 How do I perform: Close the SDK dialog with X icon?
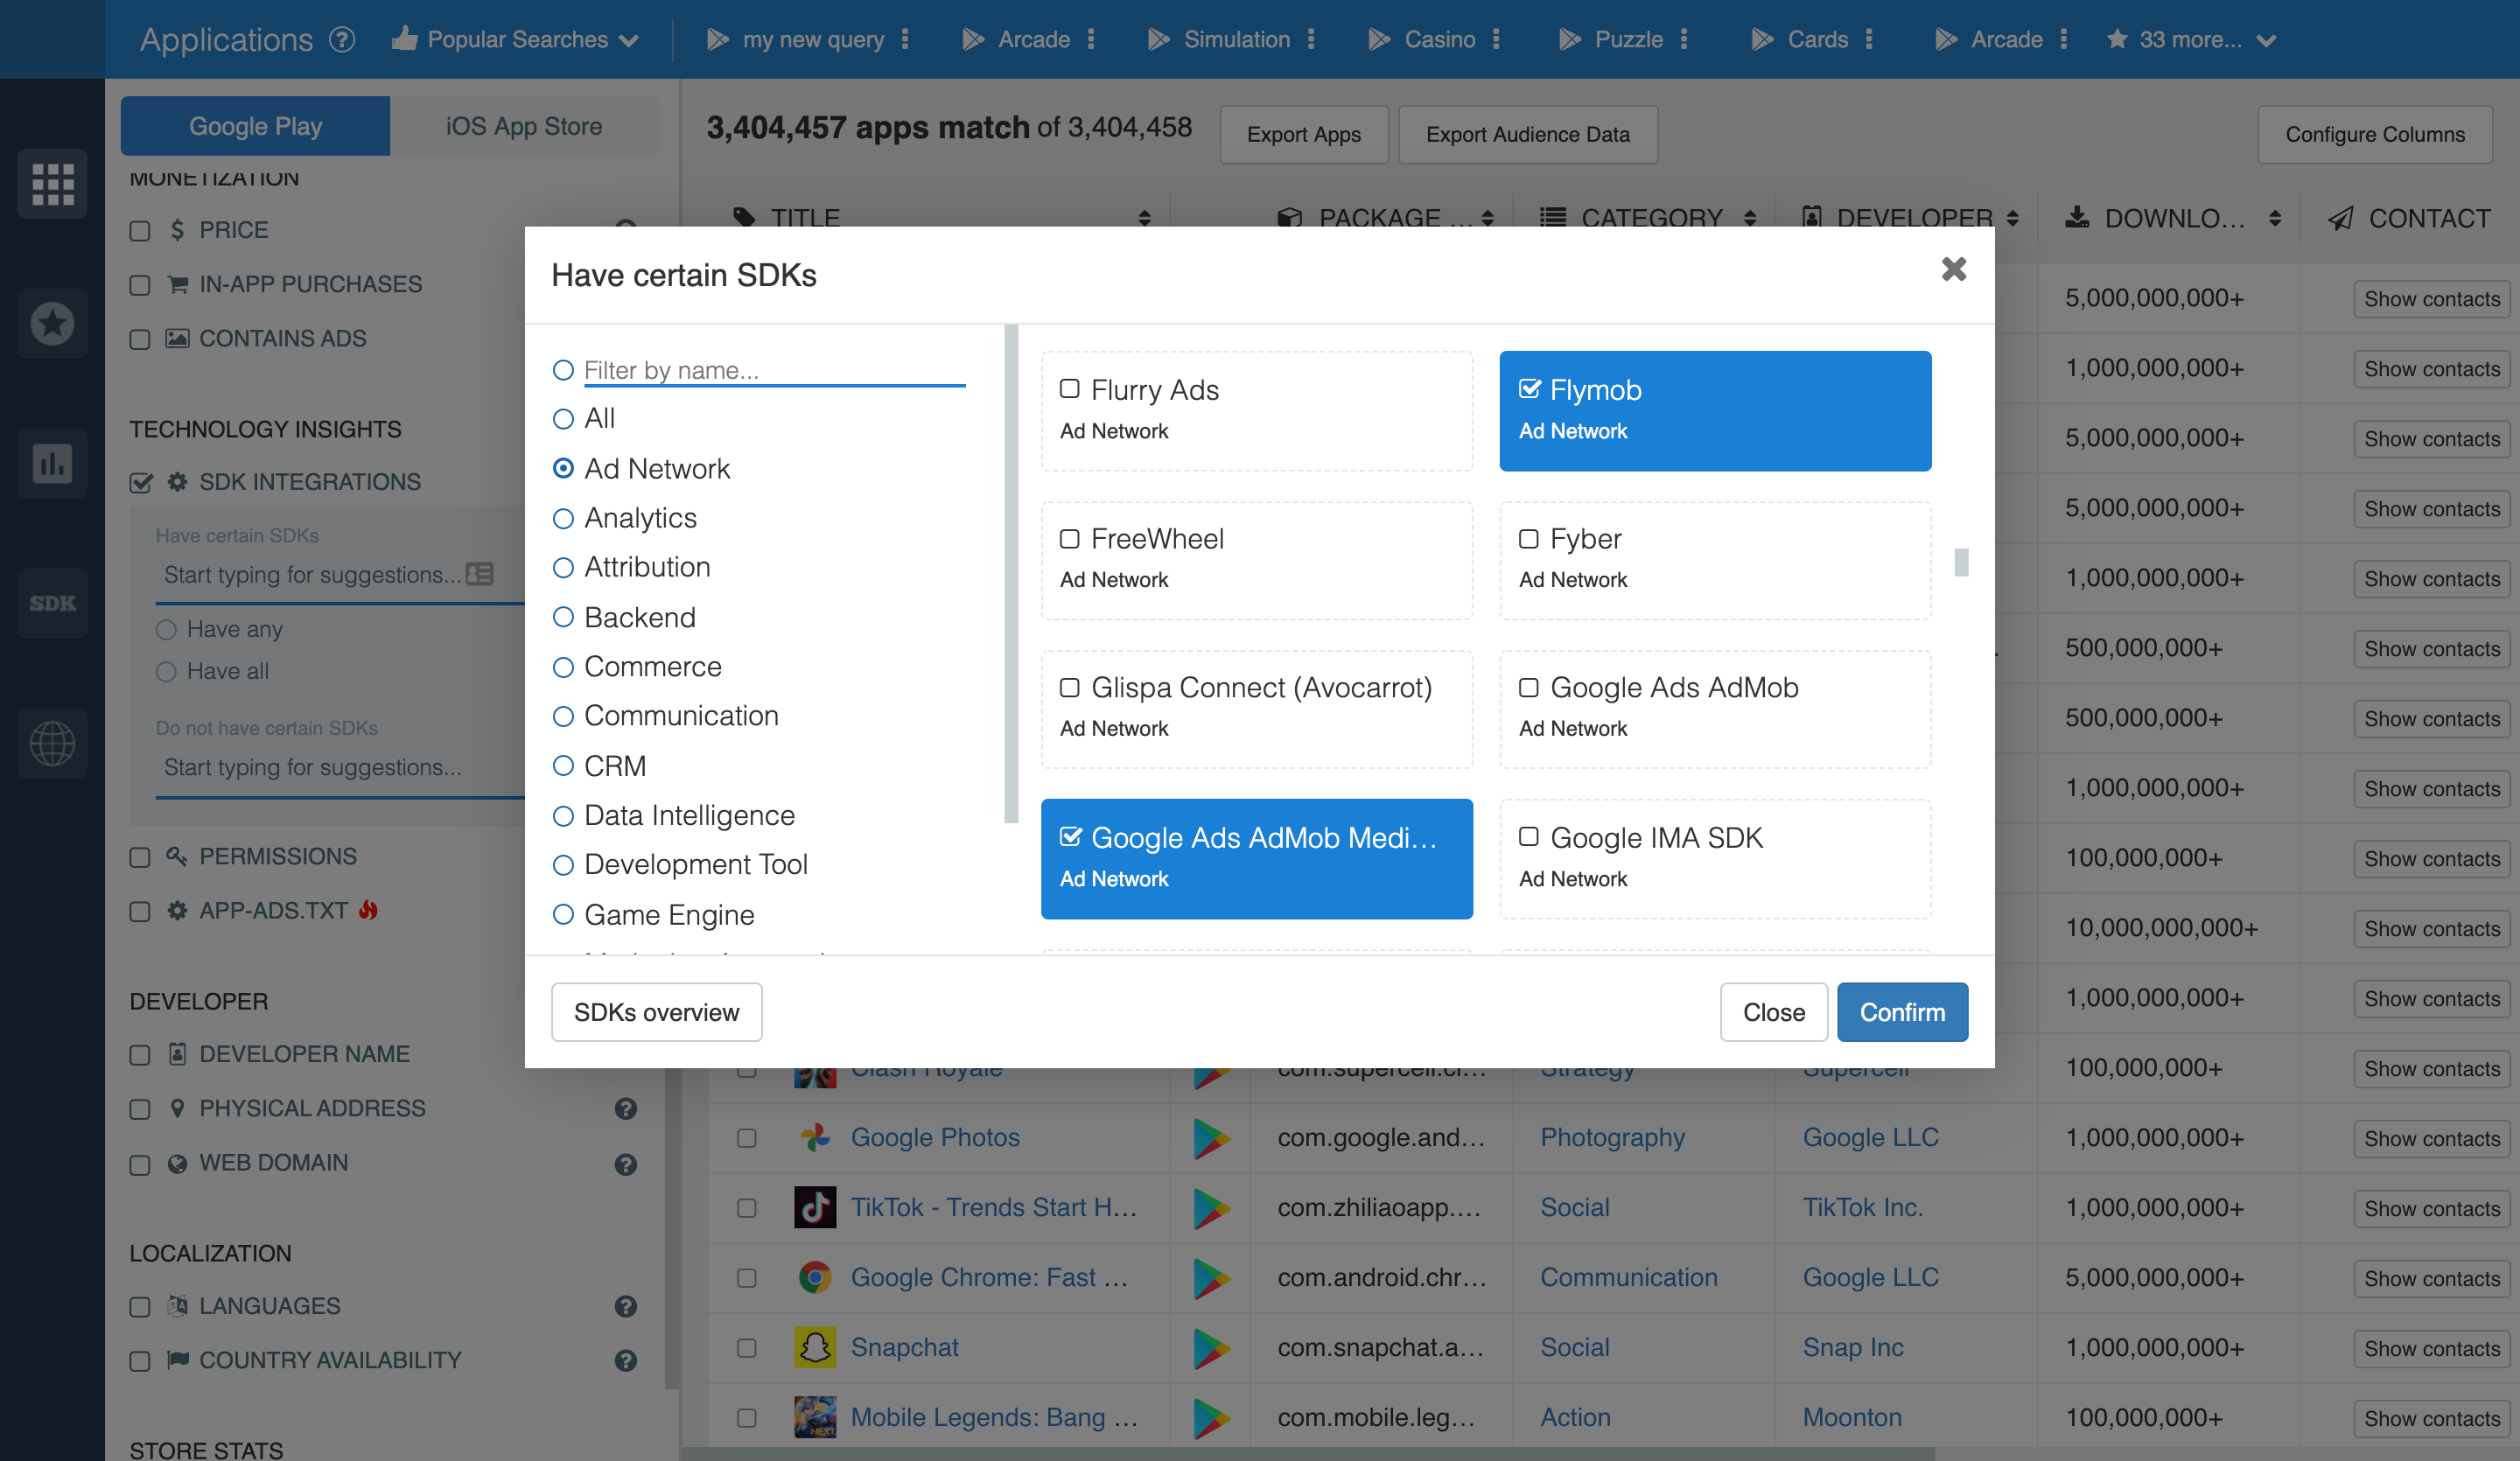(x=1953, y=269)
